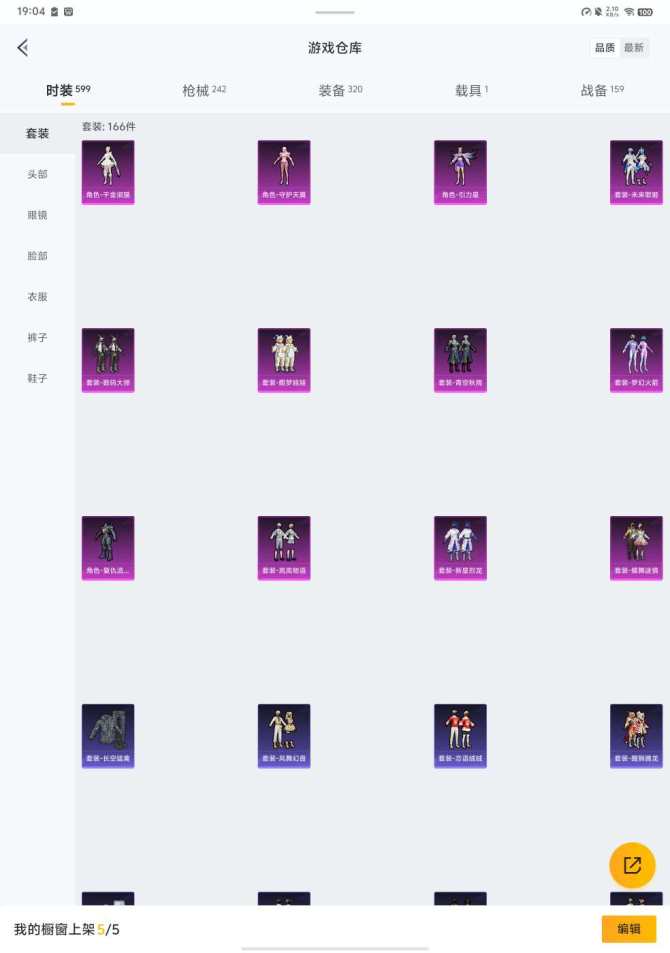This screenshot has height=953, width=670.
Task: Open the 梦幻火箭 white bodysuit outfit card
Action: [x=636, y=360]
